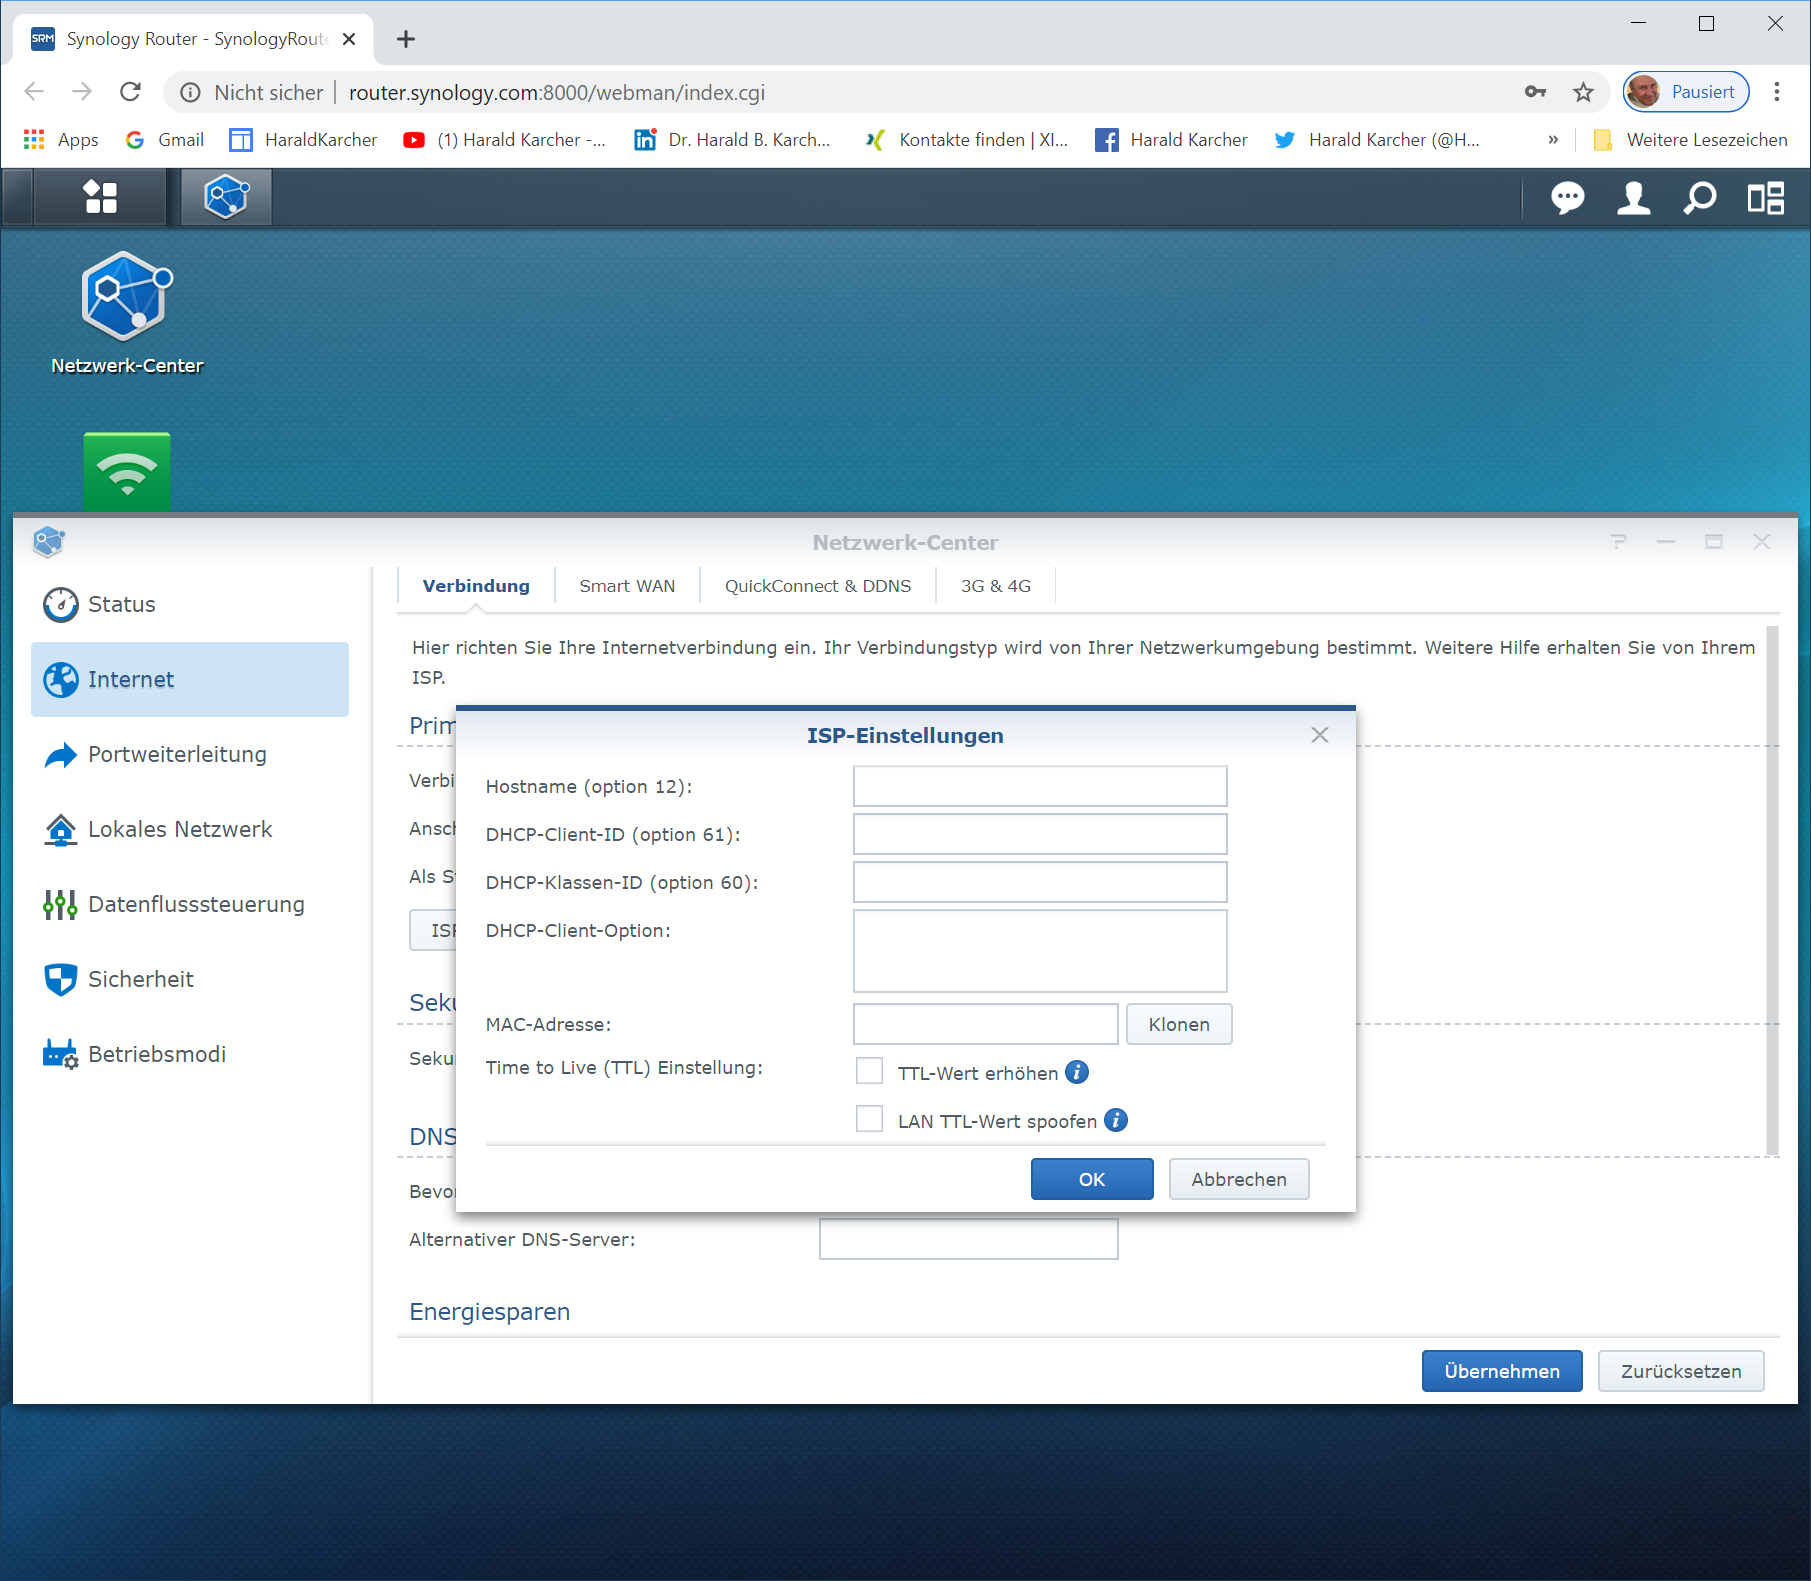Open Lokales Netzwerk in the sidebar
The image size is (1811, 1581).
pyautogui.click(x=180, y=829)
